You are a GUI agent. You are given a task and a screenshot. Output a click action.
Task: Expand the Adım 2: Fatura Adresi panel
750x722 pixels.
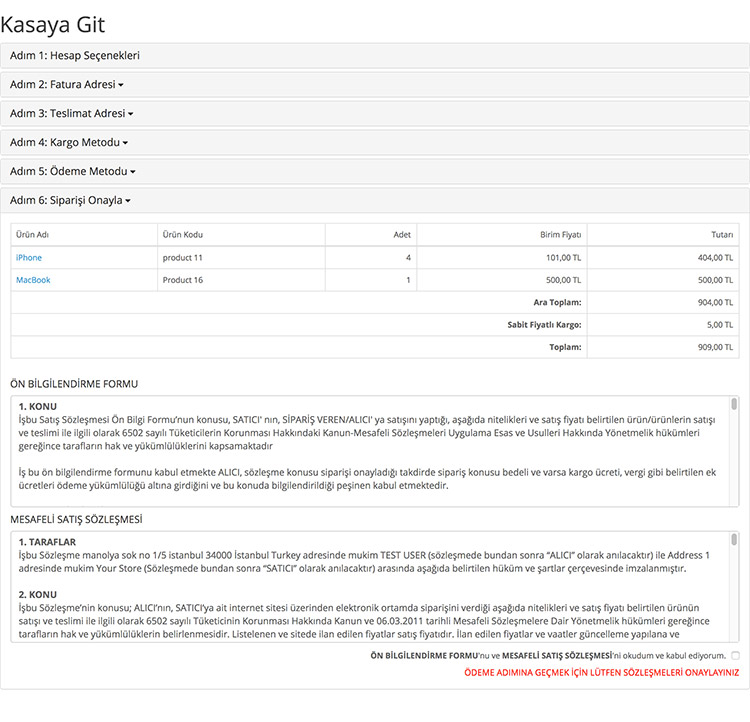click(x=66, y=85)
